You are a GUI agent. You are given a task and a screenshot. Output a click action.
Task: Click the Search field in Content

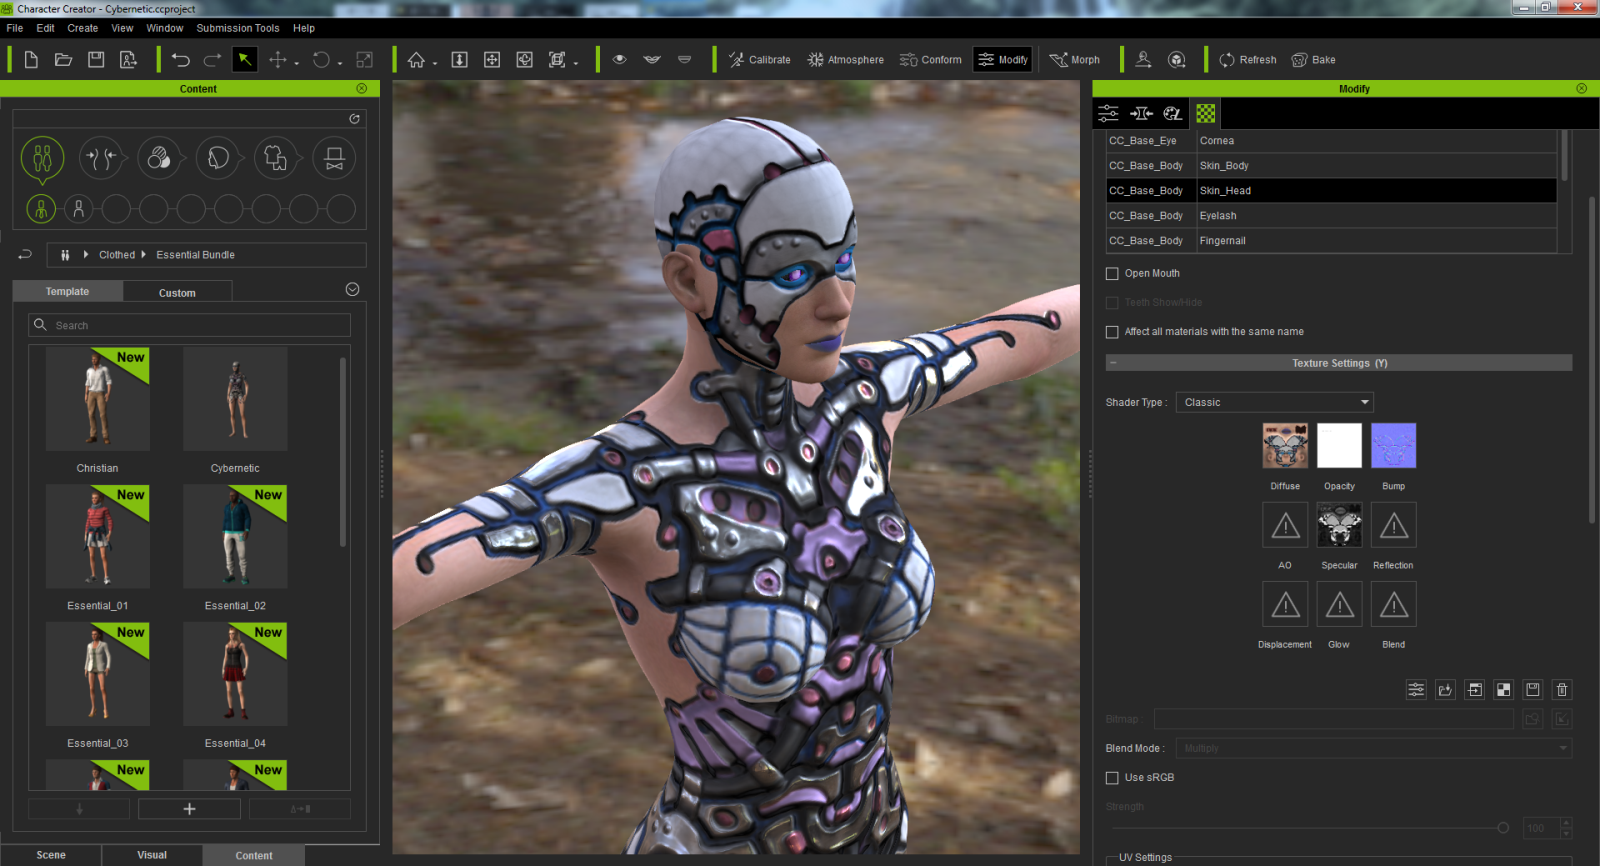click(190, 325)
